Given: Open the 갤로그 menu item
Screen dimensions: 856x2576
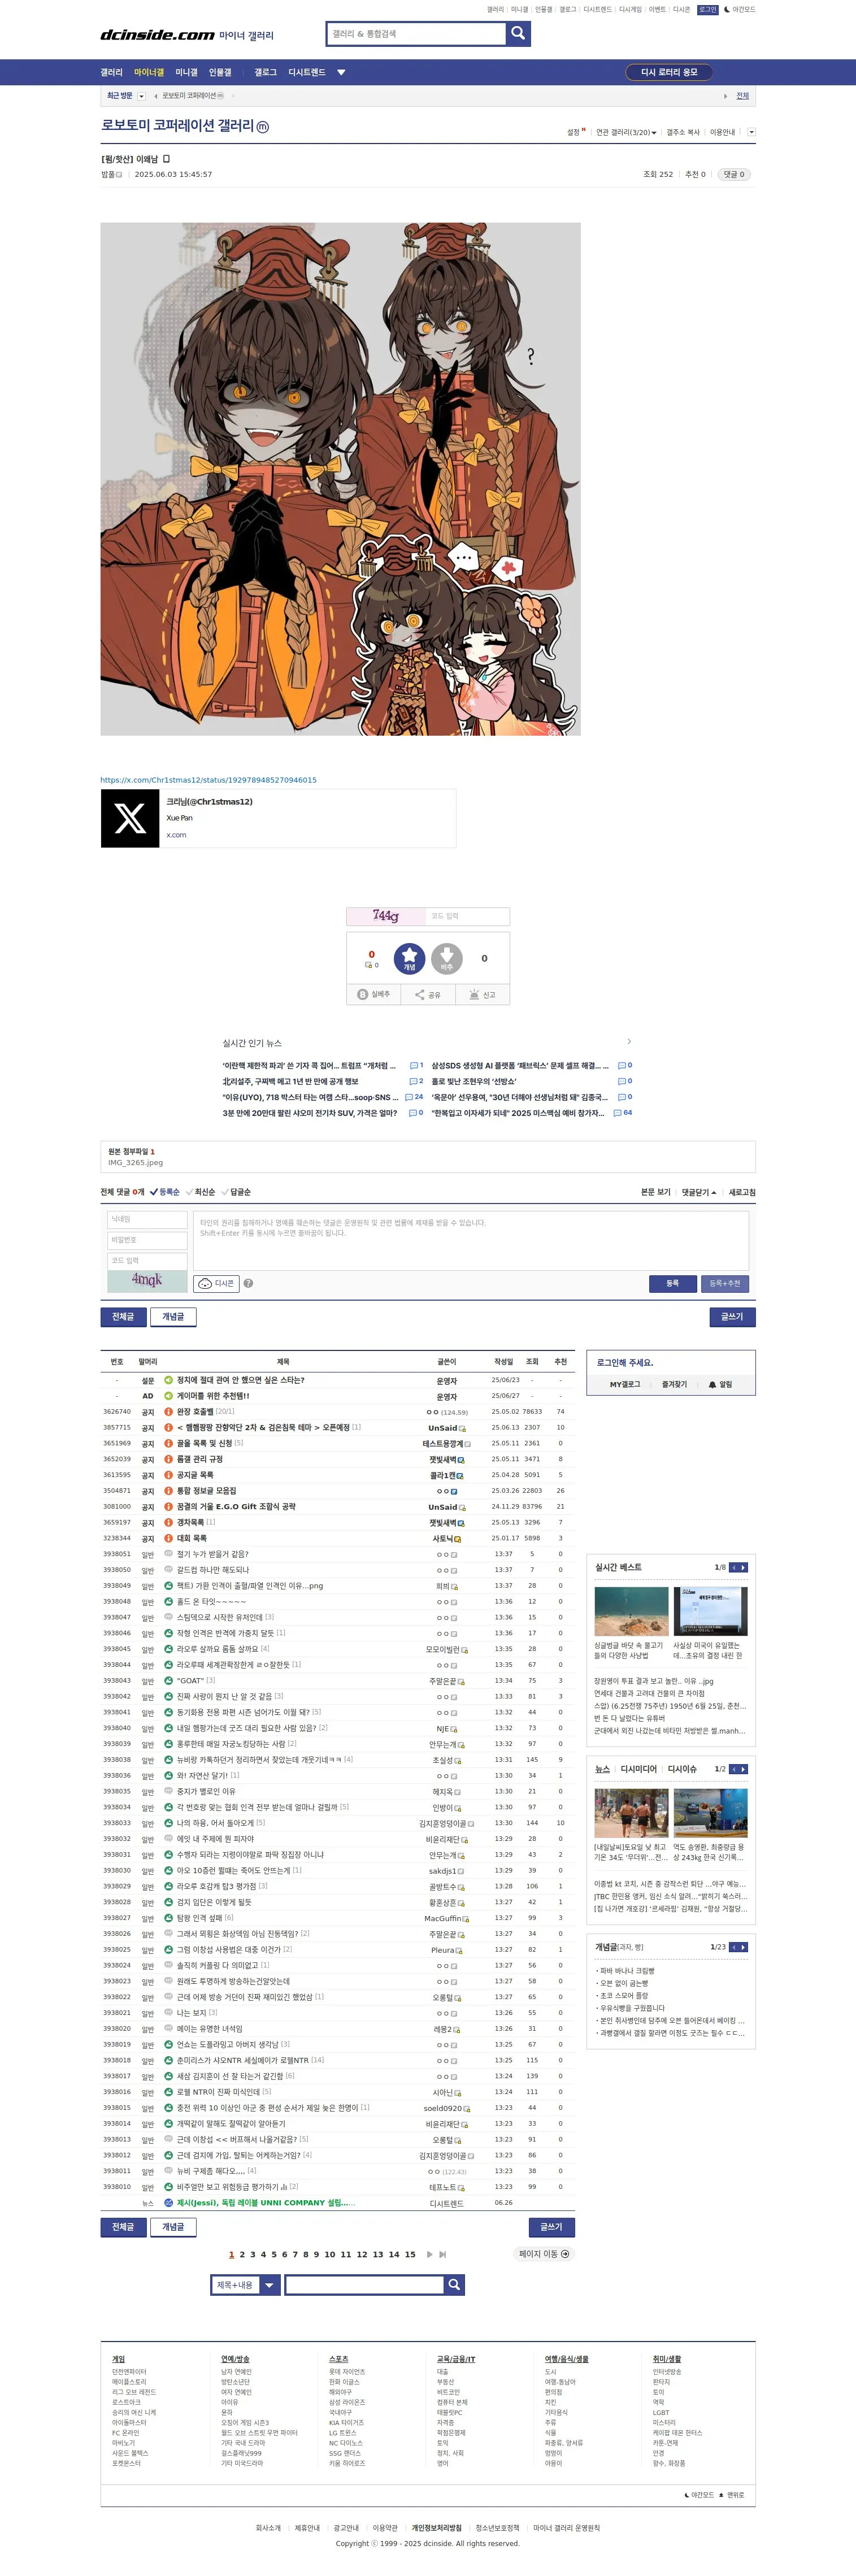Looking at the screenshot, I should click(x=266, y=72).
